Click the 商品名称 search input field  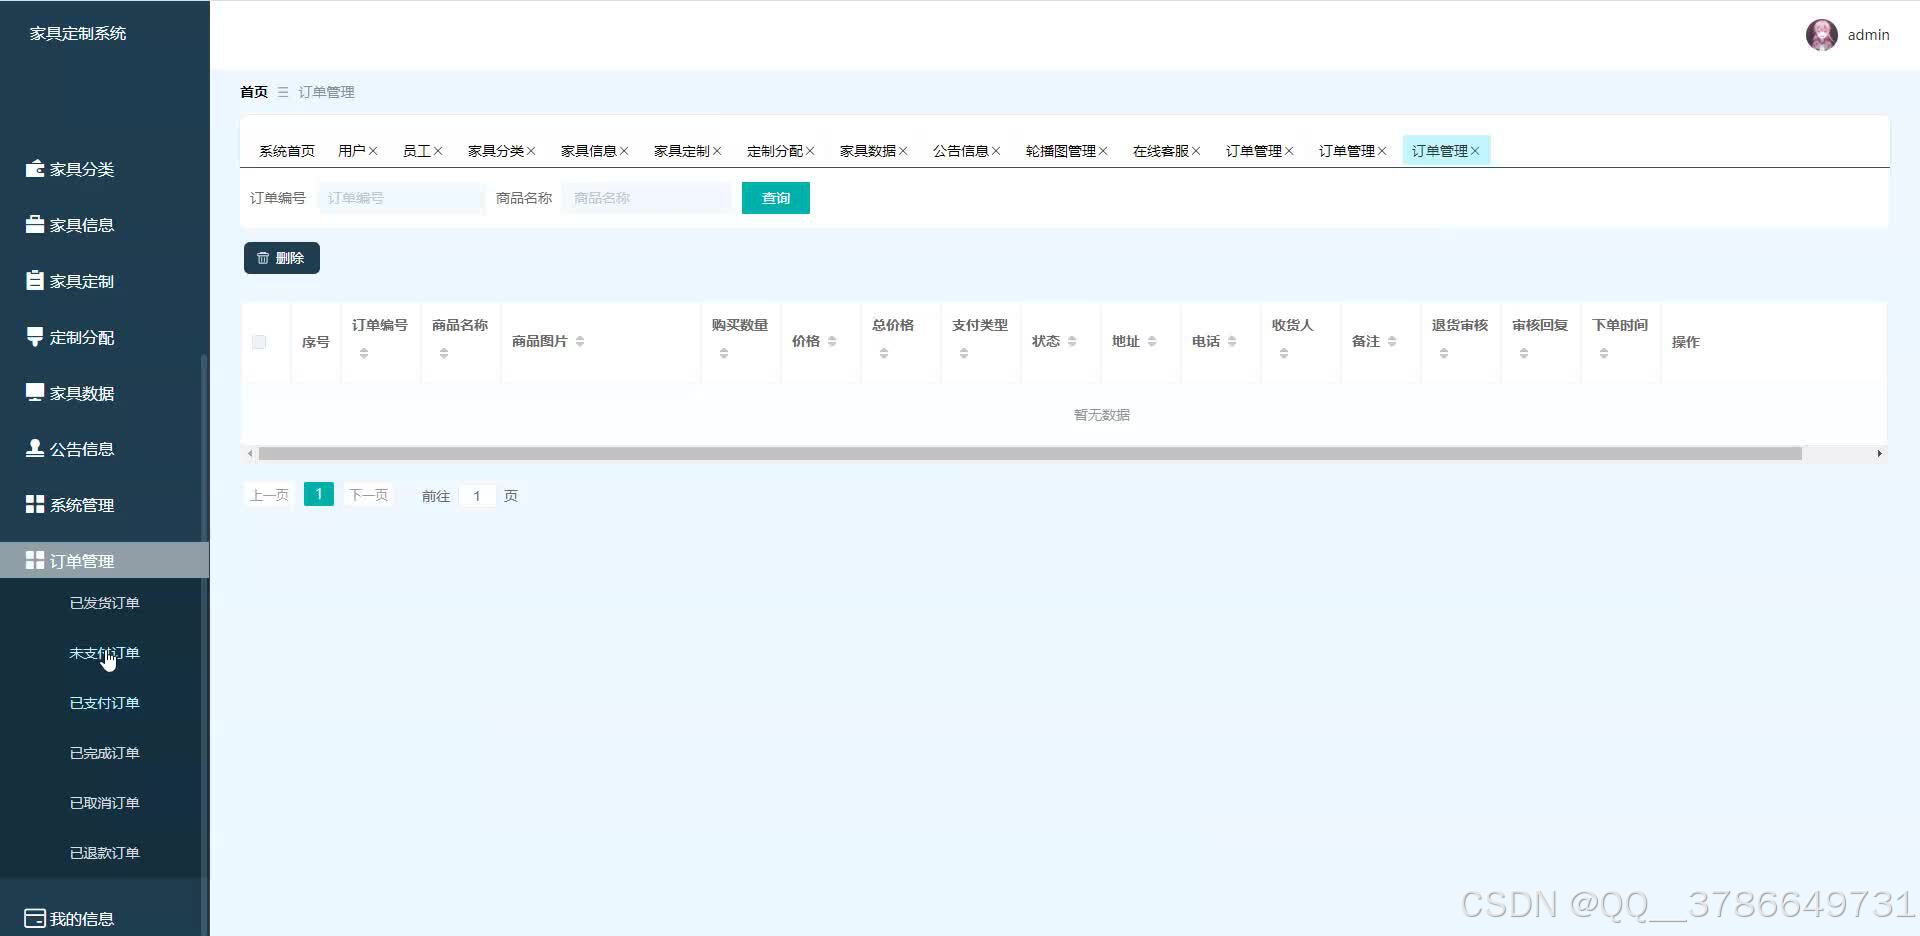pos(646,198)
